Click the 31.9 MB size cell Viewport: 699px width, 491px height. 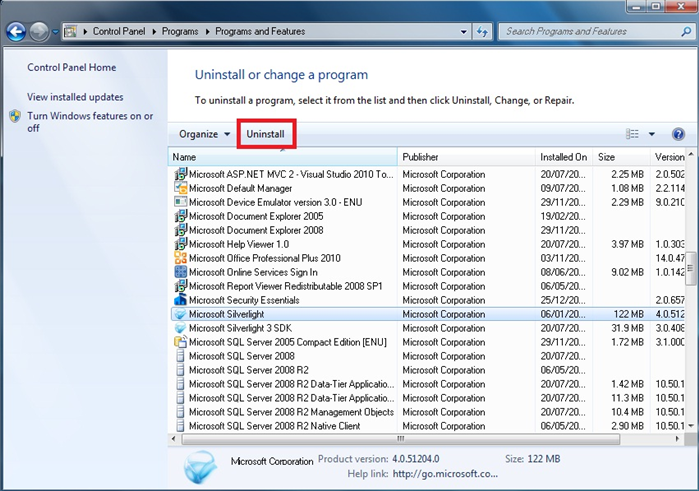tap(627, 328)
